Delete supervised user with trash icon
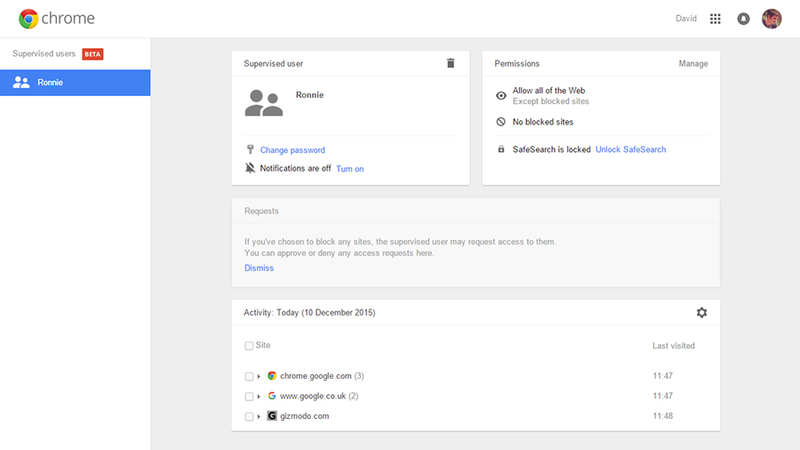The image size is (800, 450). click(x=451, y=63)
